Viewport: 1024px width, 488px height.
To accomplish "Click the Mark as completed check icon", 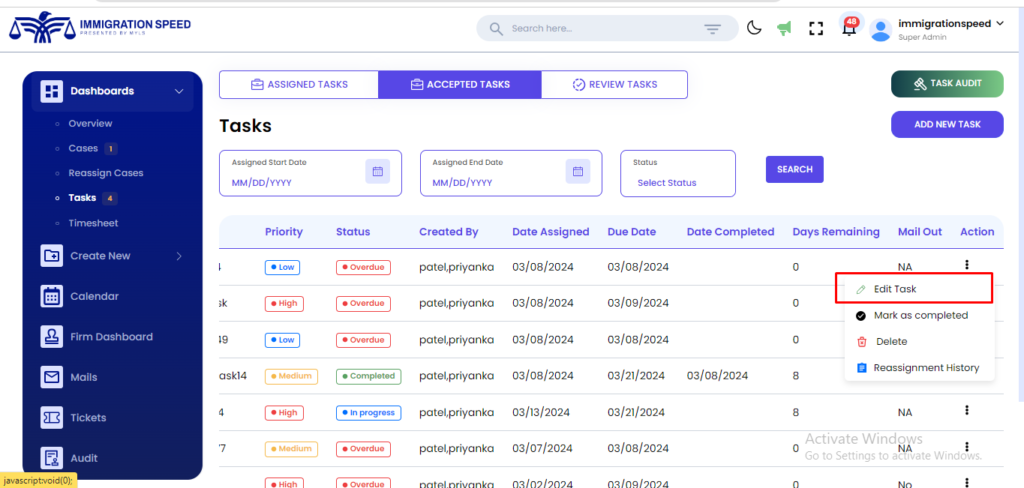I will coord(861,316).
